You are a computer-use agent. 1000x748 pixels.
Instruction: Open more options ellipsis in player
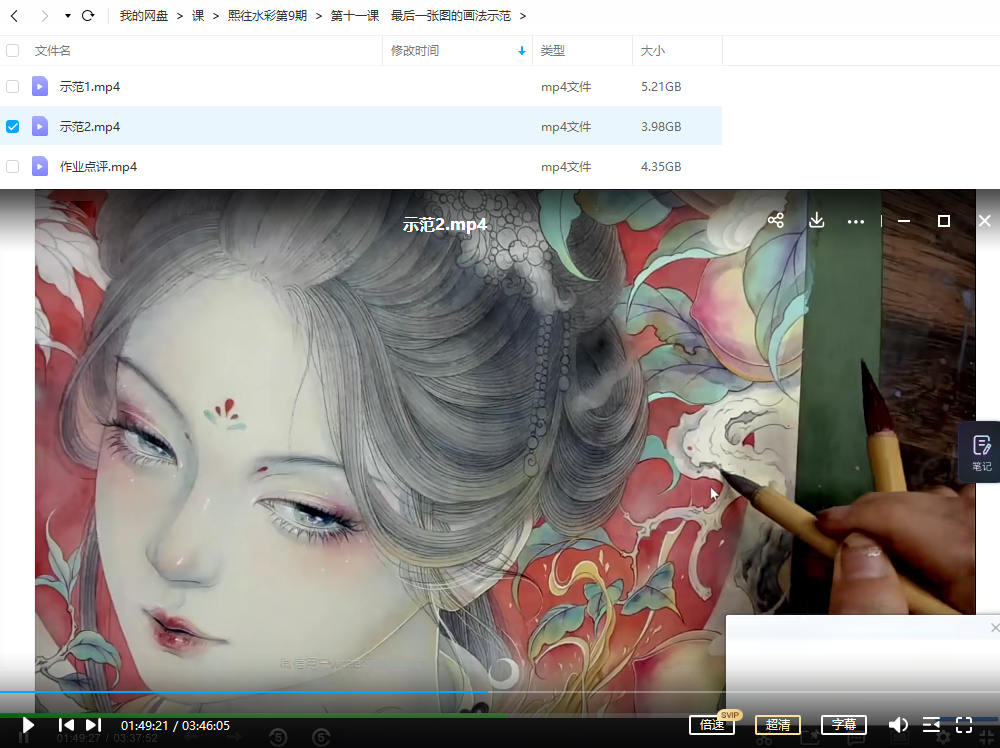[x=855, y=221]
